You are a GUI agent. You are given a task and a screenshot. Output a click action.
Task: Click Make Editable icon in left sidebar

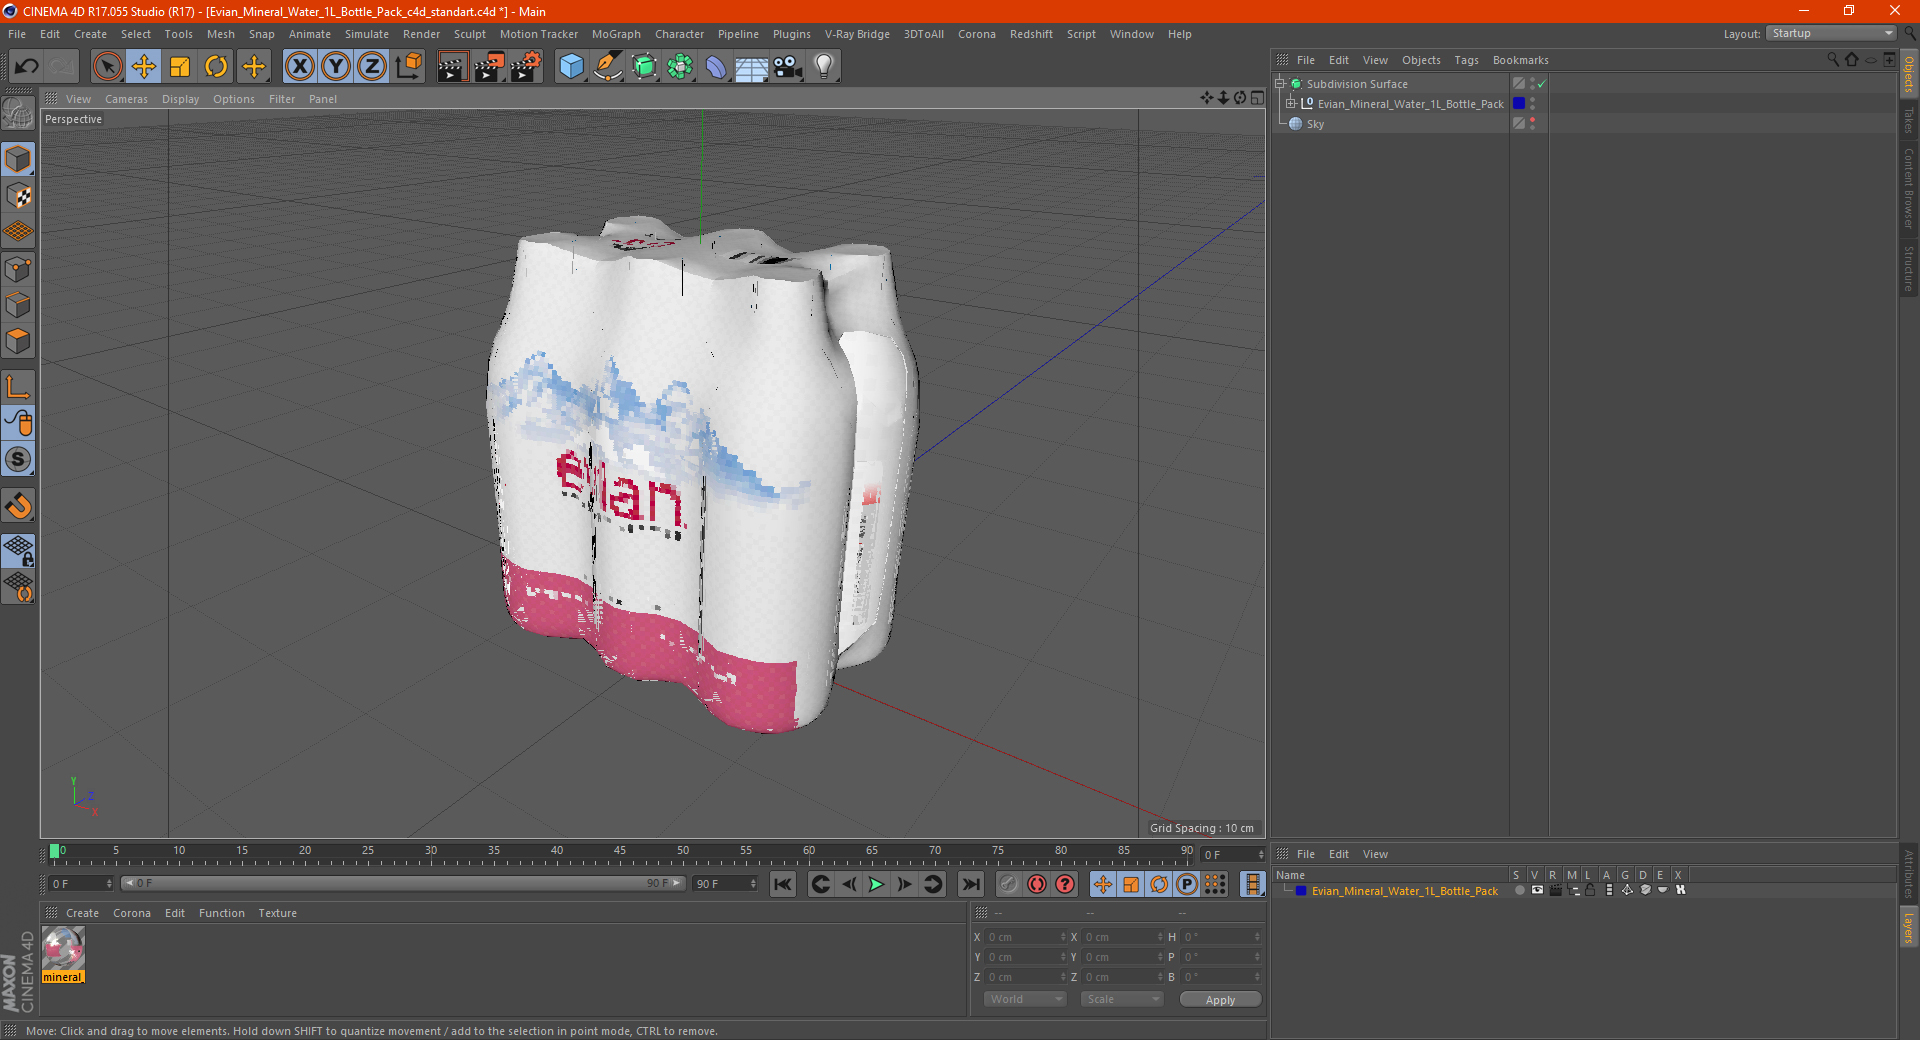(18, 114)
